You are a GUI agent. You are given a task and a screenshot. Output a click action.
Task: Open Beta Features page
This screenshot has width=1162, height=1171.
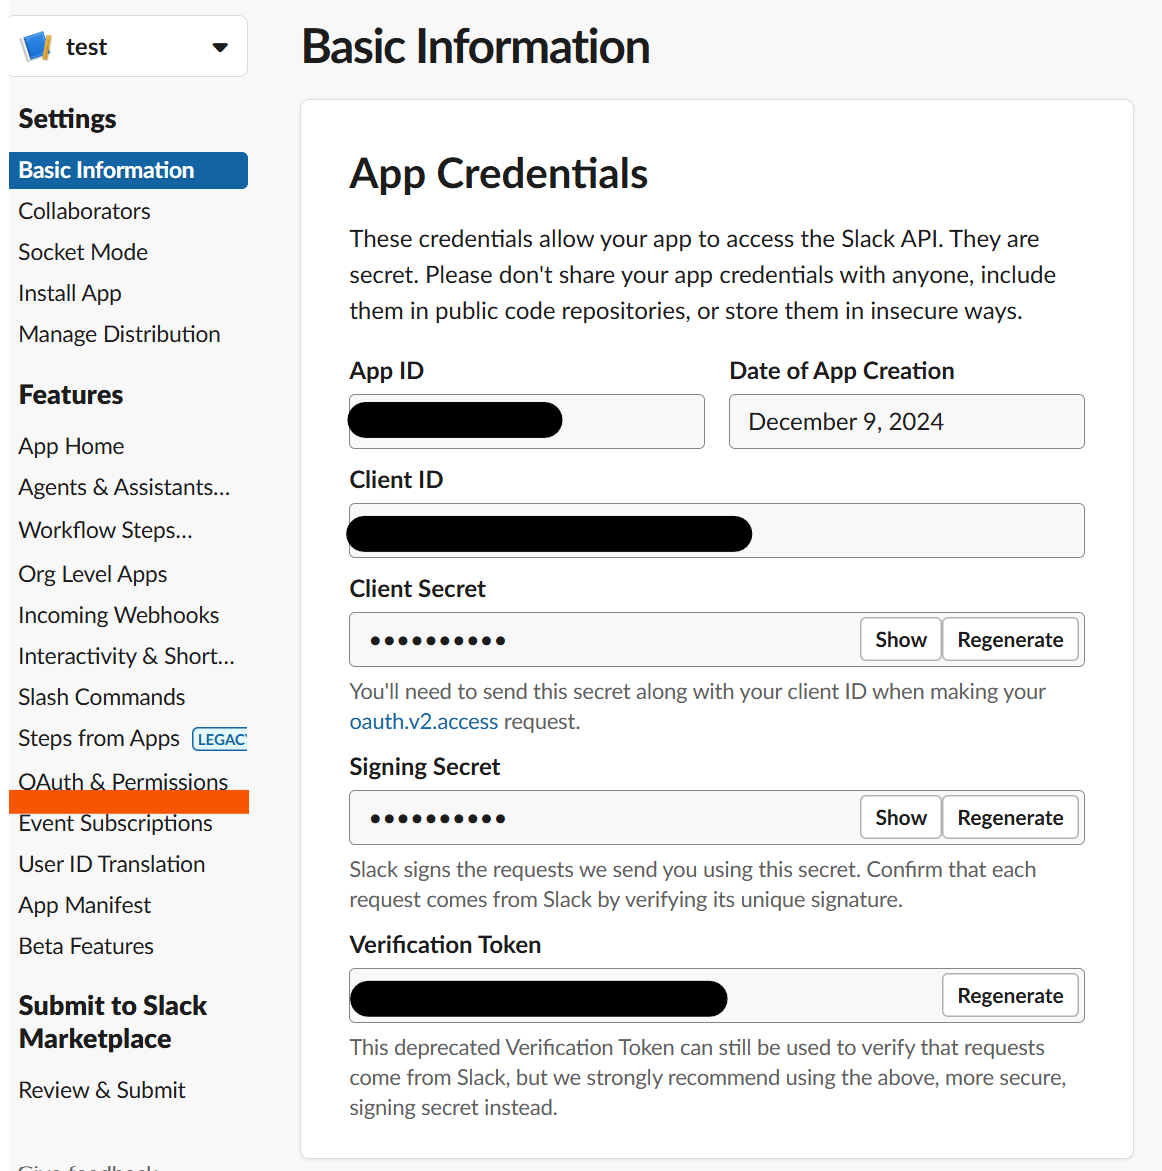(x=86, y=946)
